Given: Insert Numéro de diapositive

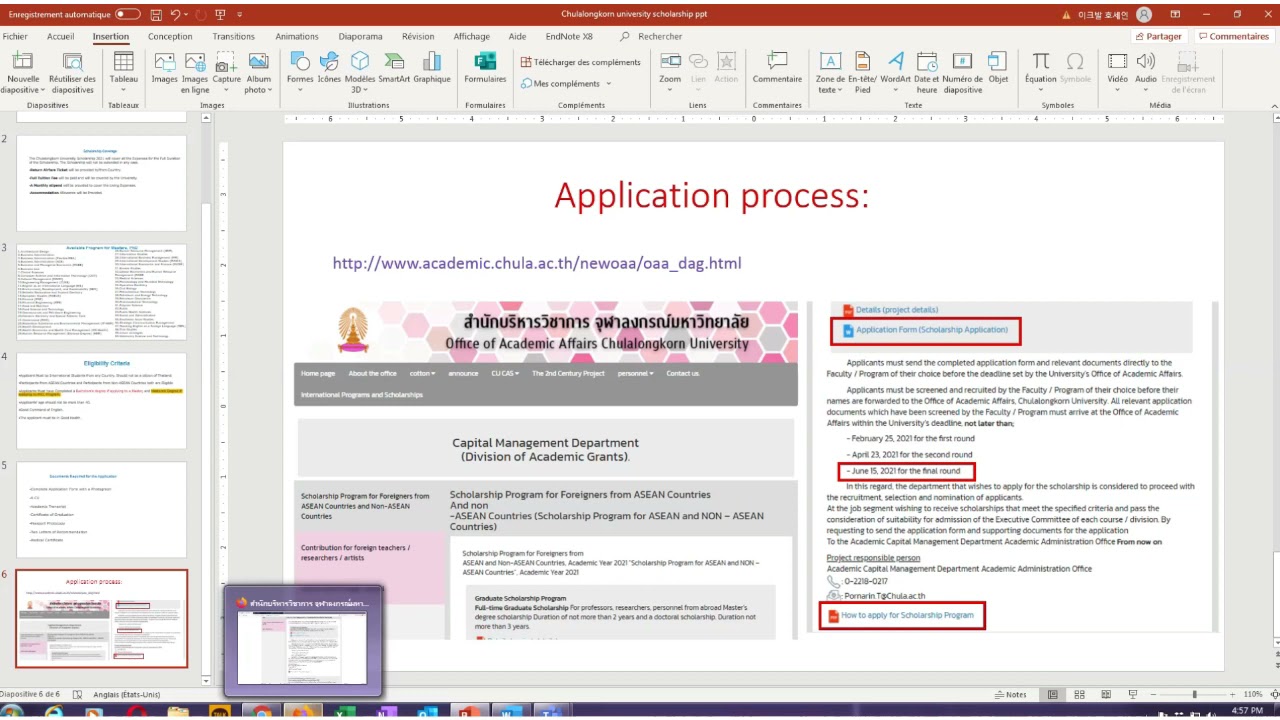Looking at the screenshot, I should [x=962, y=72].
